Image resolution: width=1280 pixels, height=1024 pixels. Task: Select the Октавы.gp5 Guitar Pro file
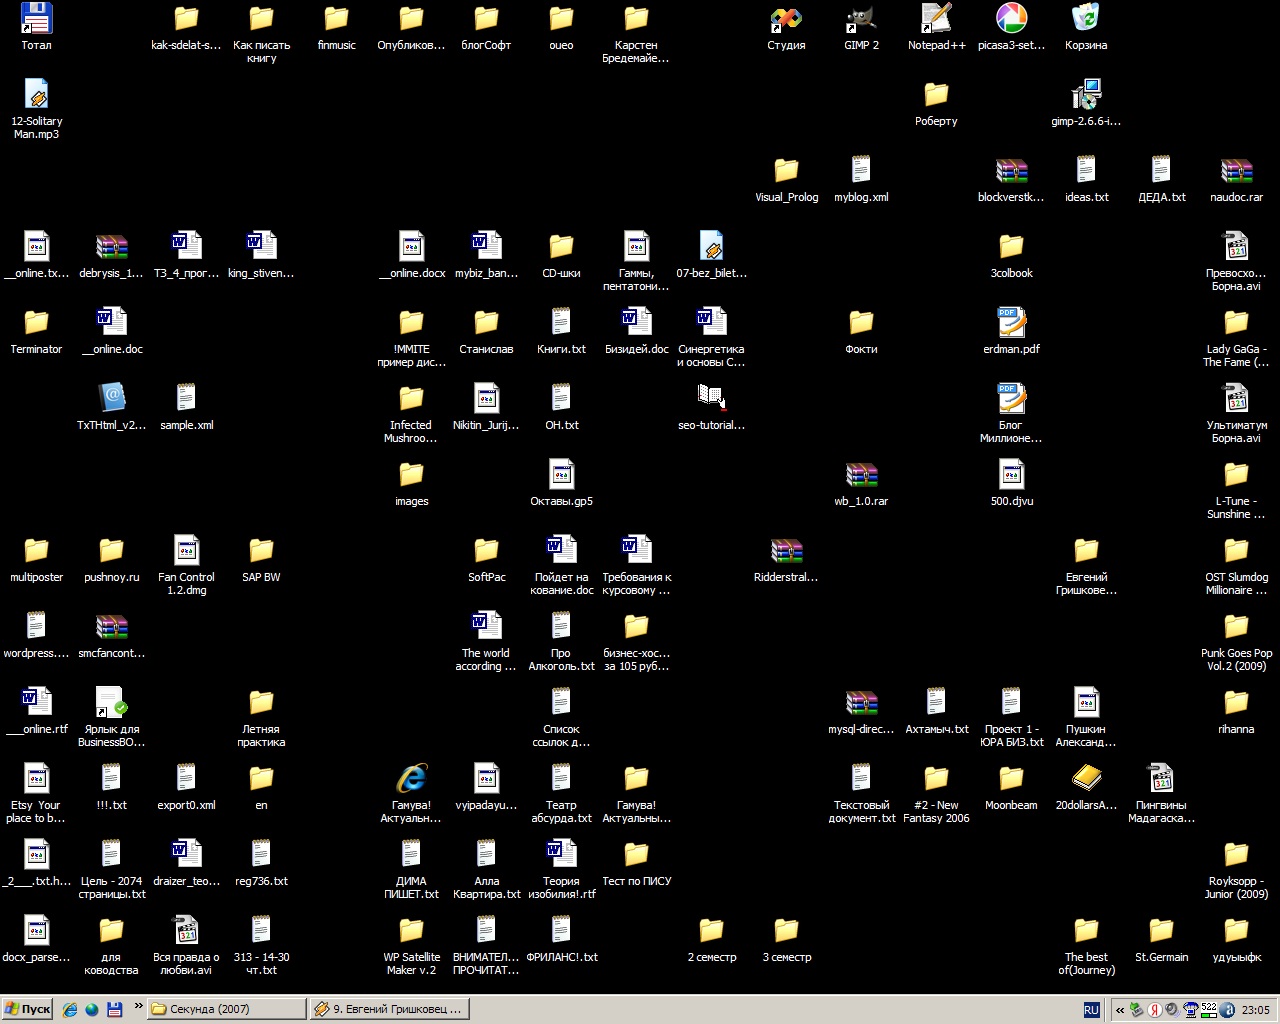(x=561, y=476)
